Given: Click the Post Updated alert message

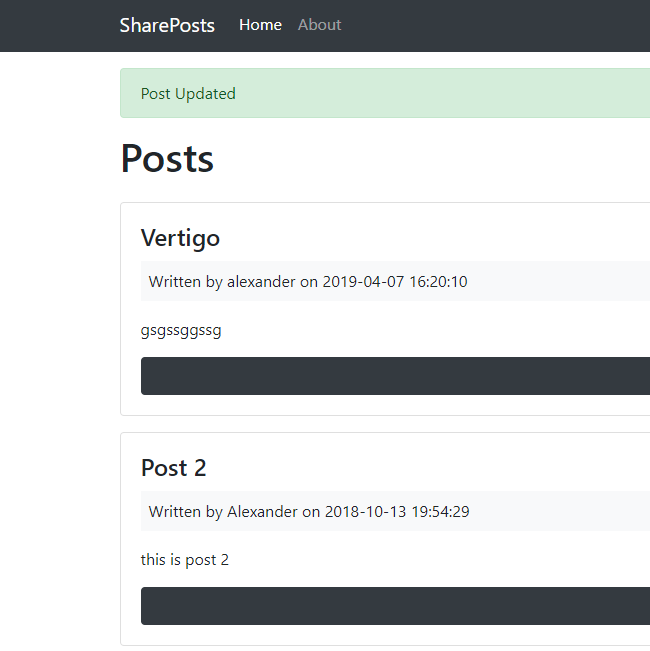Looking at the screenshot, I should click(188, 94).
